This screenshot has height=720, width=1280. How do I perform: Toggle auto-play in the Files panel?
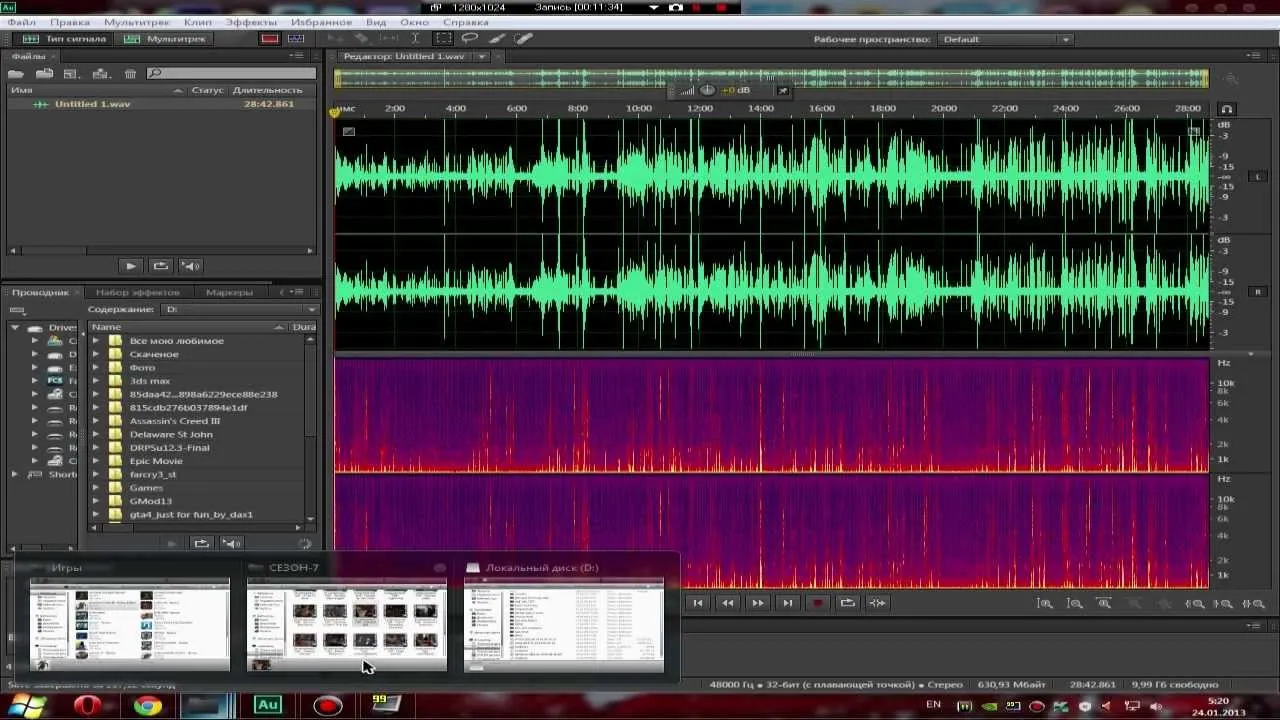[x=190, y=266]
